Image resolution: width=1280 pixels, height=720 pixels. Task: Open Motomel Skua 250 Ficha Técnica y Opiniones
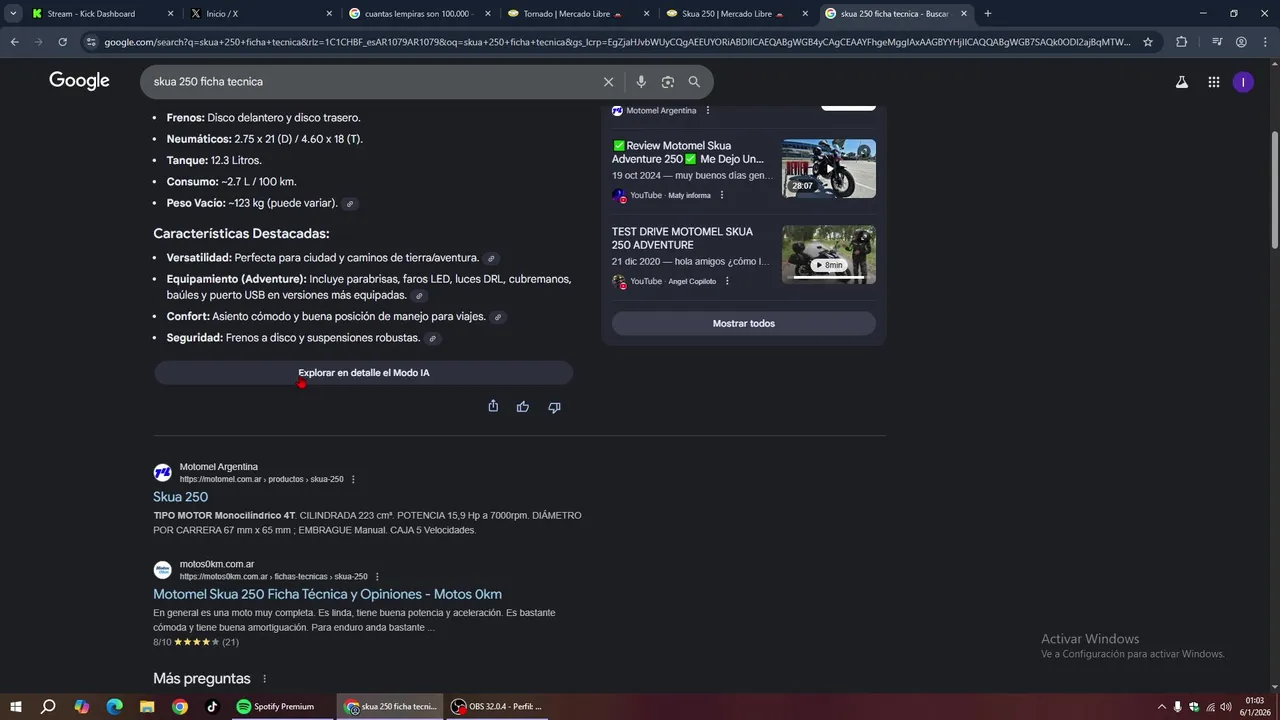pyautogui.click(x=327, y=594)
